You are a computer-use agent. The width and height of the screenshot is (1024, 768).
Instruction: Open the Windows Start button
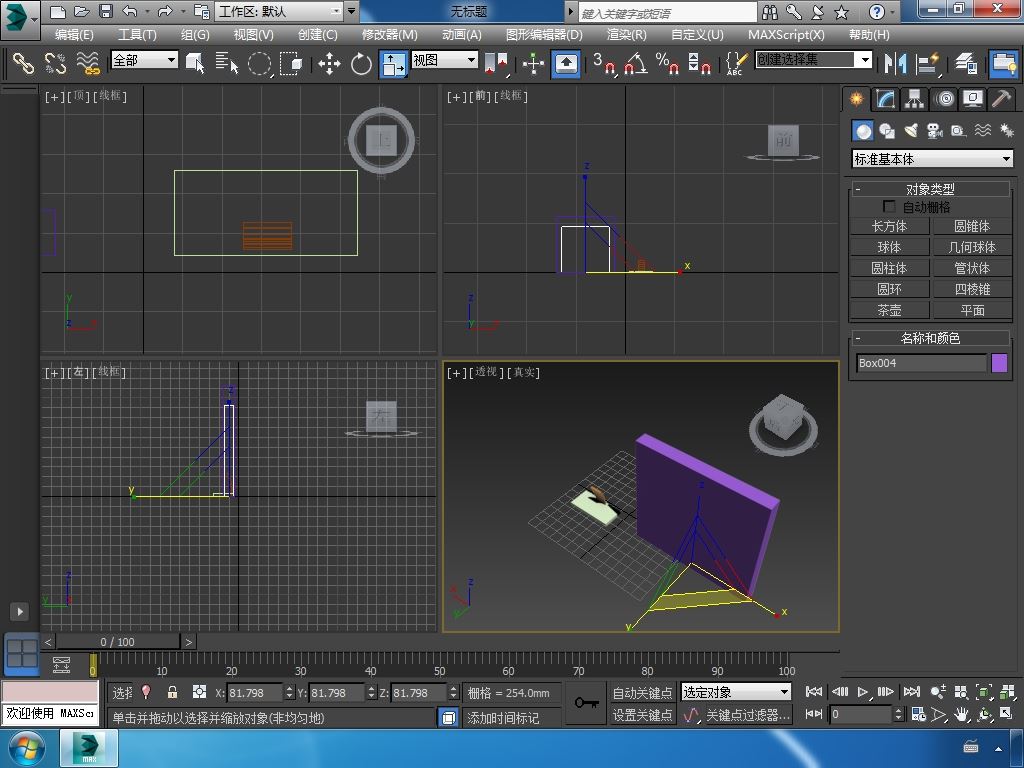27,748
